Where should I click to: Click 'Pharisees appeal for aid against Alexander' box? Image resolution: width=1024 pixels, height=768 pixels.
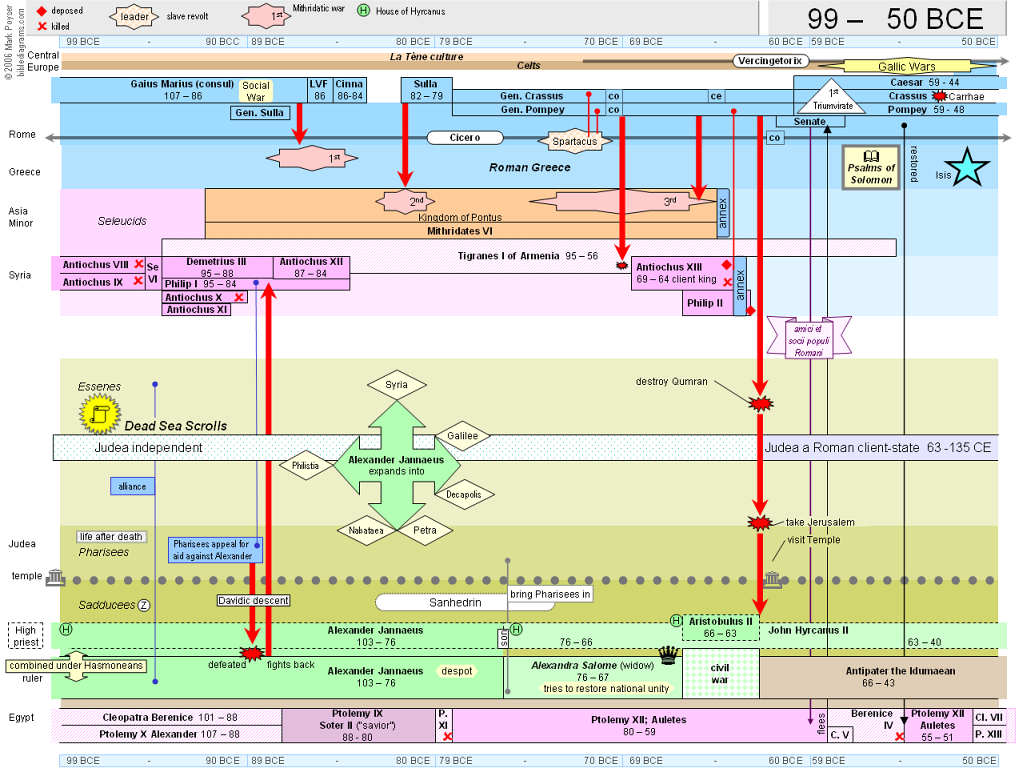pos(216,550)
